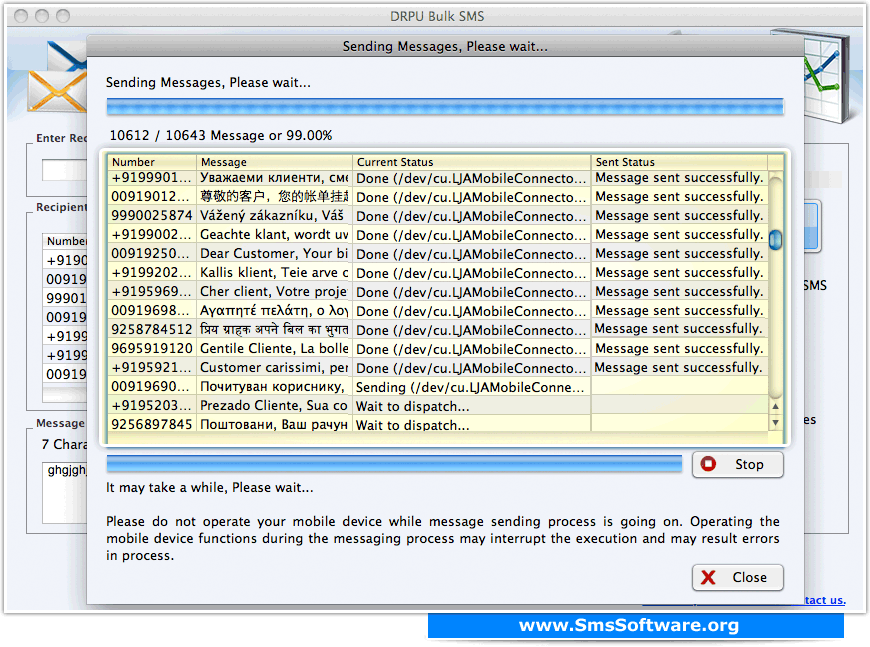The width and height of the screenshot is (870, 647).
Task: Click number cell '00919012...'
Action: coord(151,197)
